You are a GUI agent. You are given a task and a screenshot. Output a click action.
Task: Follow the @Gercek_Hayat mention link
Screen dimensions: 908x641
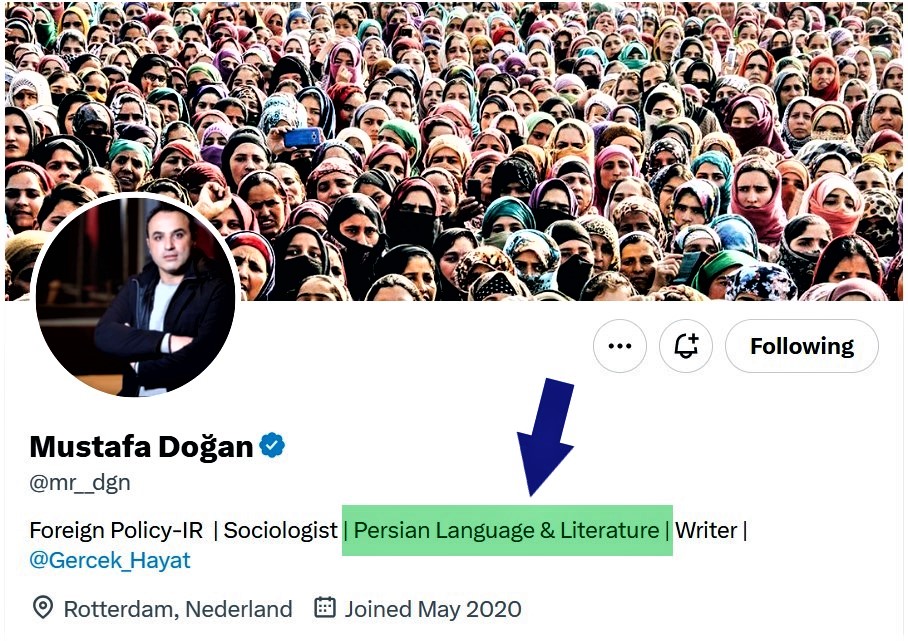click(x=109, y=561)
